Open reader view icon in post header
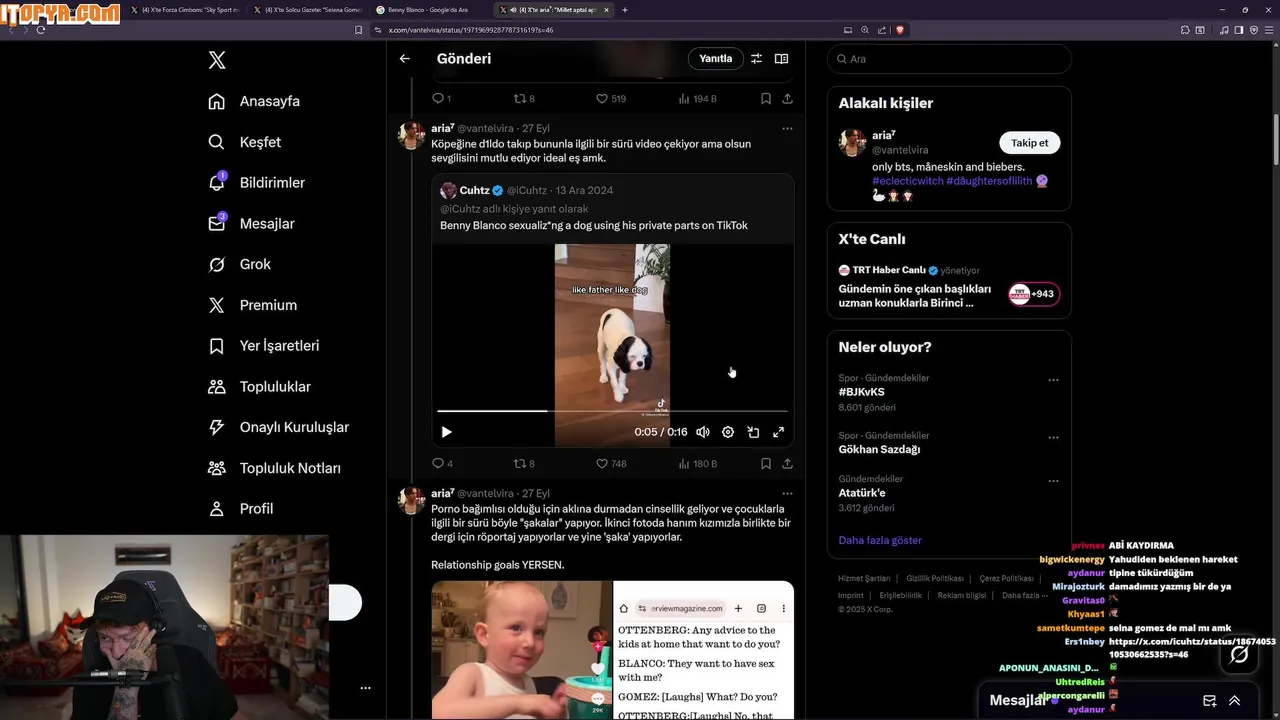 coord(782,59)
